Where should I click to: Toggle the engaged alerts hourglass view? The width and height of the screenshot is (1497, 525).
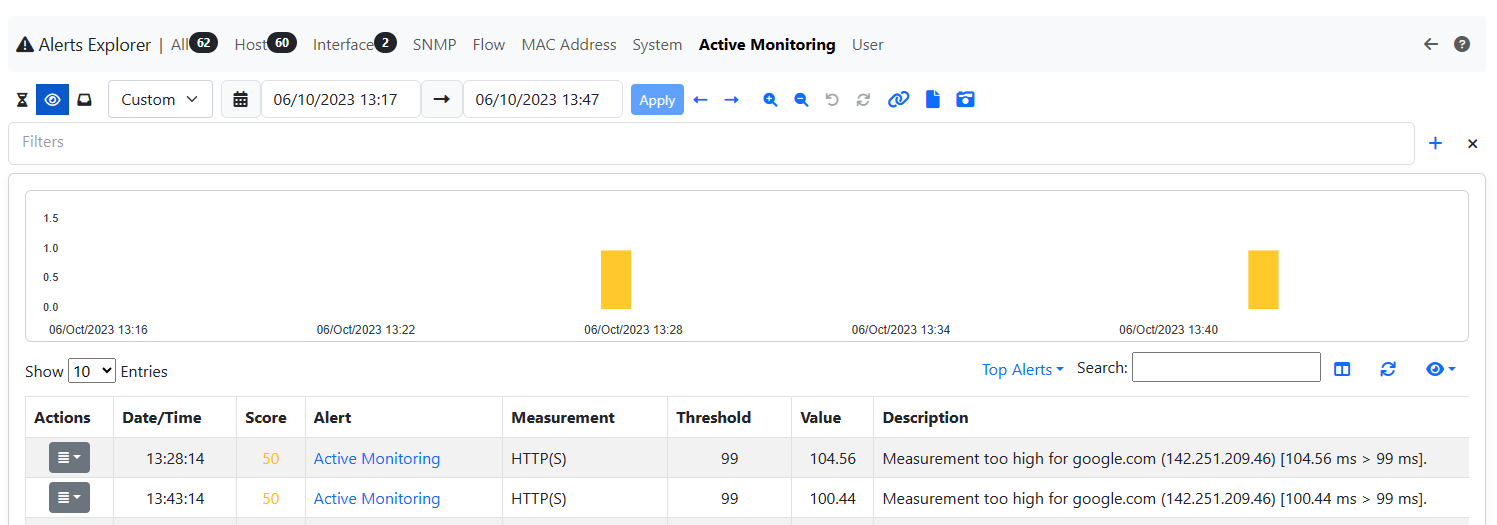22,100
